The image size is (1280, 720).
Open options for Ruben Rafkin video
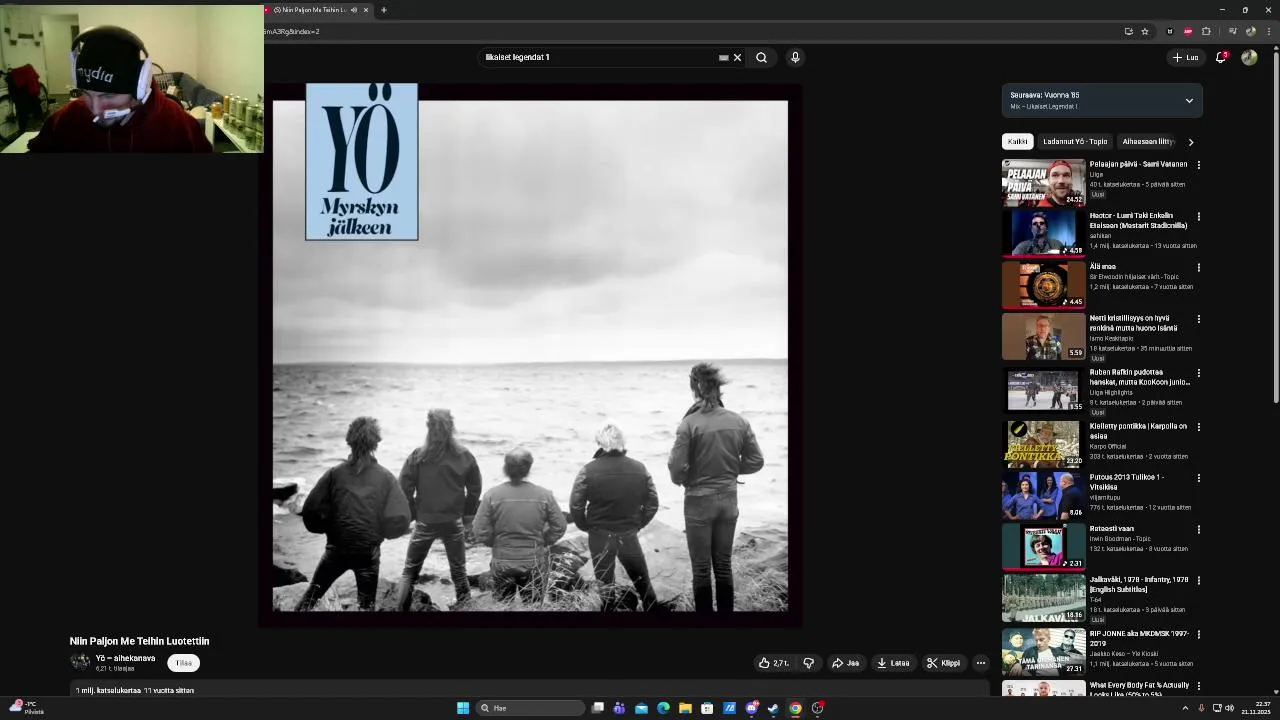(1199, 373)
